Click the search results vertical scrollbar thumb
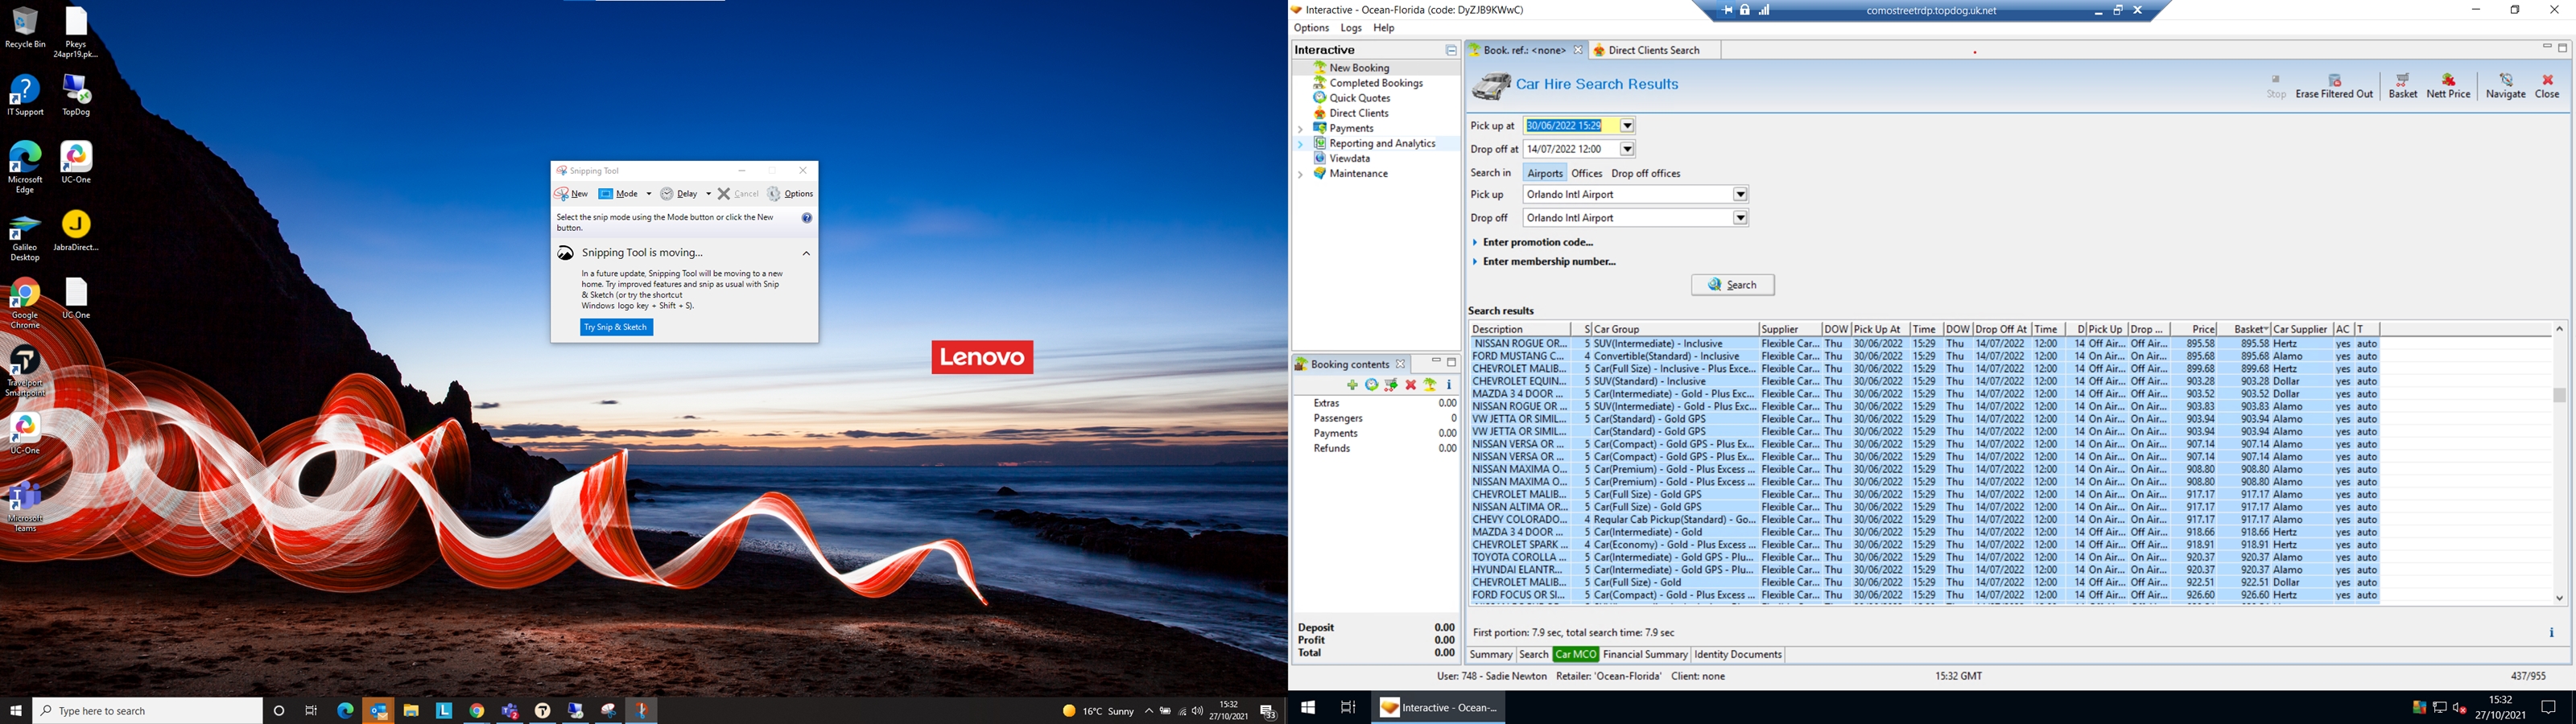 (x=2559, y=395)
